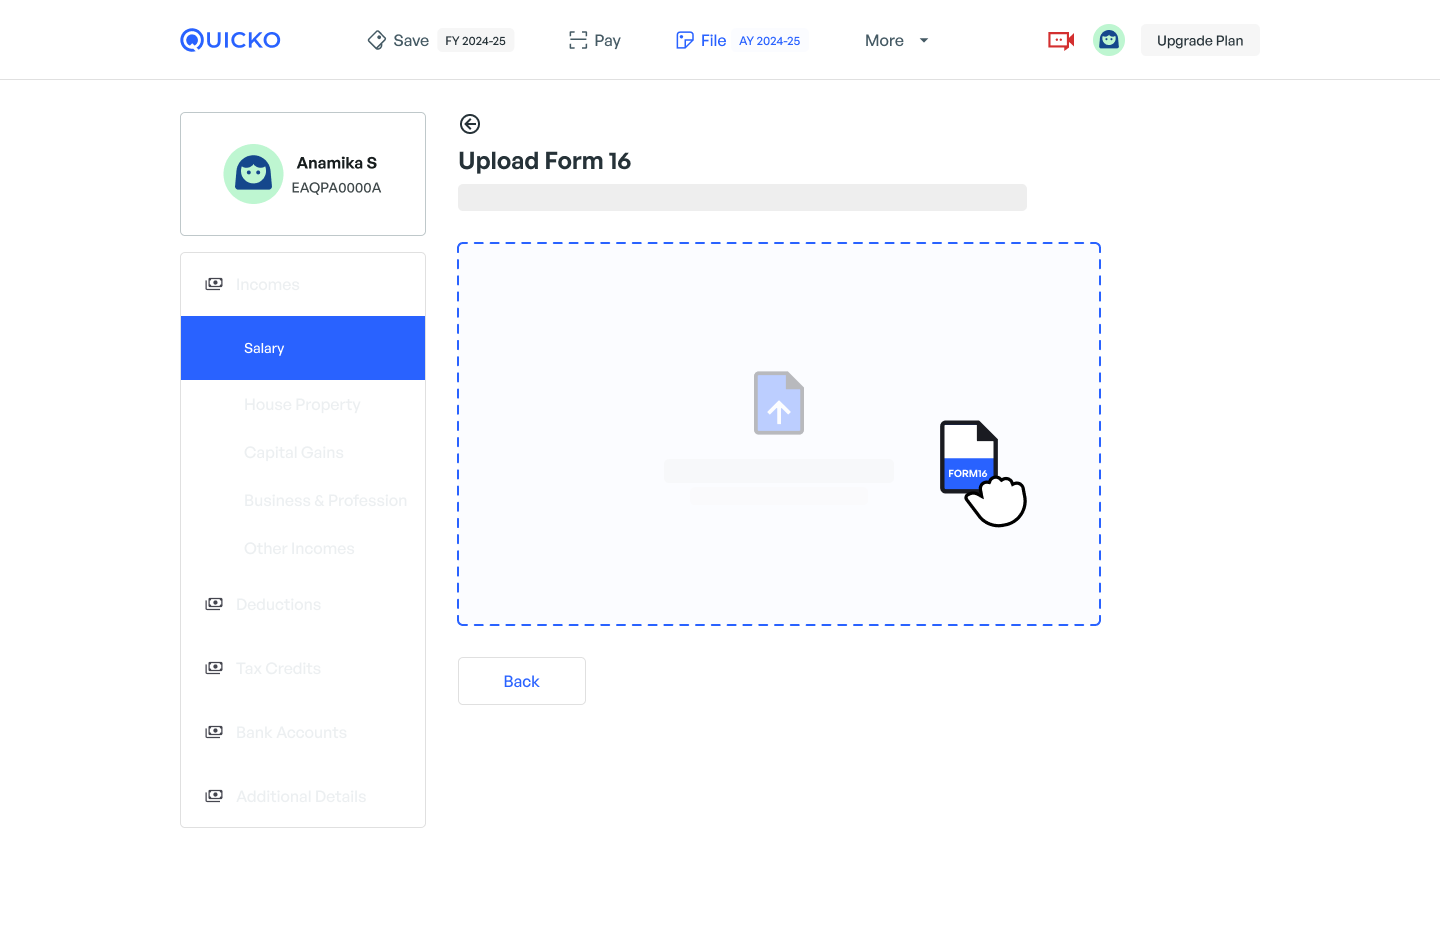Image resolution: width=1440 pixels, height=952 pixels.
Task: Click the Deductions section icon
Action: [x=214, y=604]
